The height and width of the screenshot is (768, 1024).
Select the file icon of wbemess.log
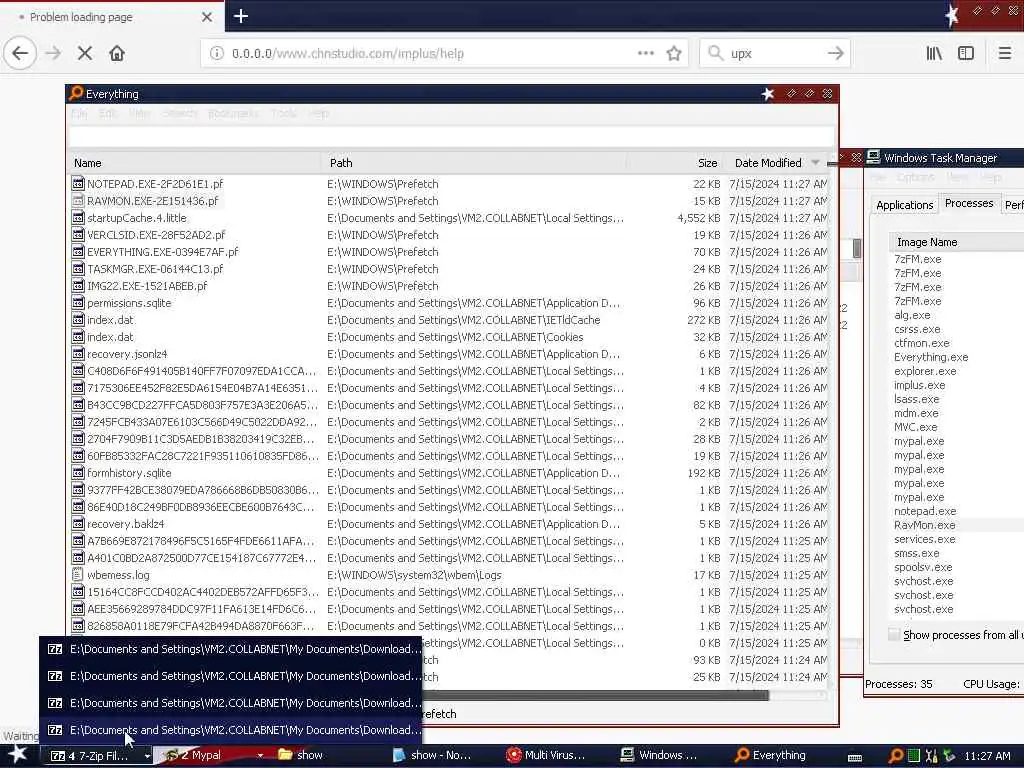pyautogui.click(x=78, y=575)
